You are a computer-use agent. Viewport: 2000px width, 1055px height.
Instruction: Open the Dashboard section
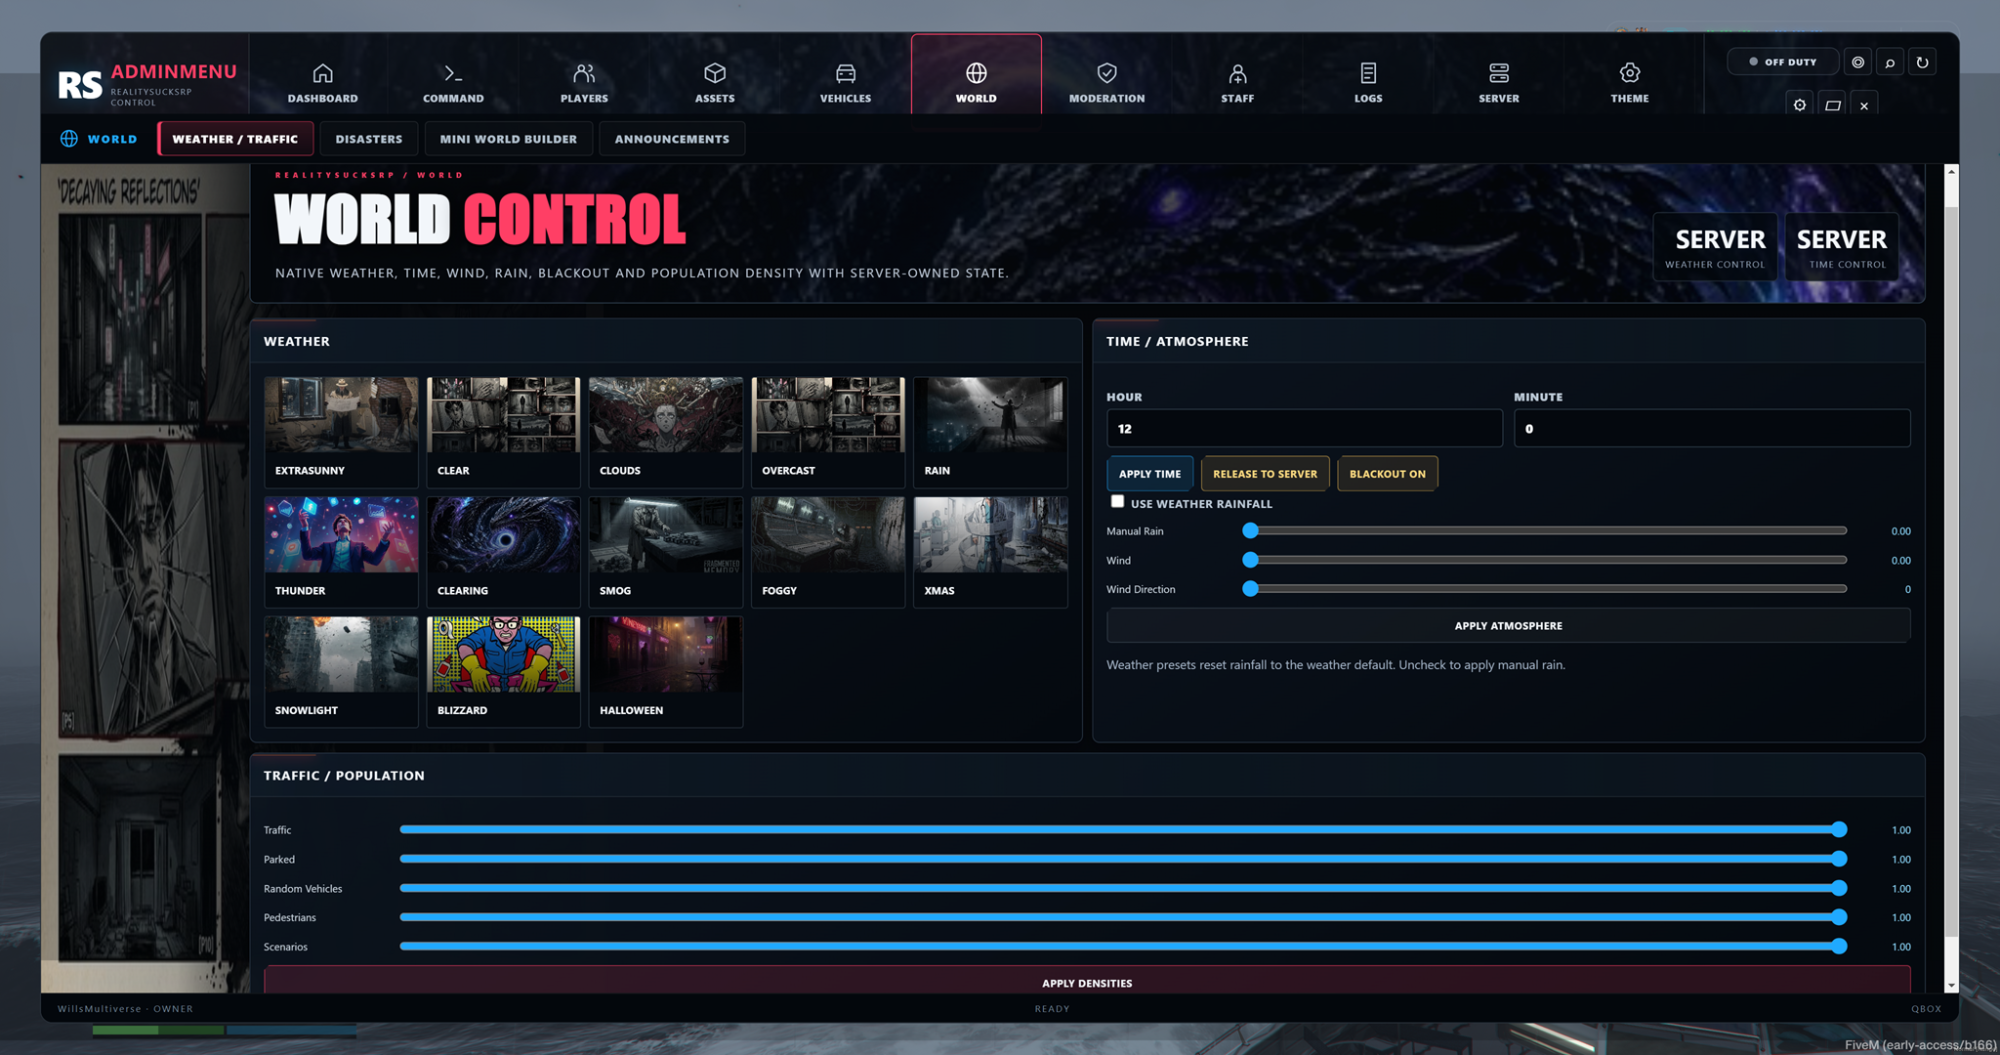tap(322, 83)
